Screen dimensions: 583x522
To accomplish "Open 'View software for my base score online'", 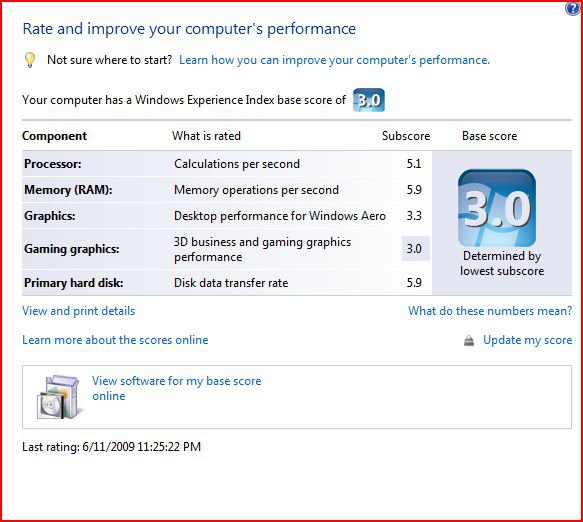I will [177, 388].
